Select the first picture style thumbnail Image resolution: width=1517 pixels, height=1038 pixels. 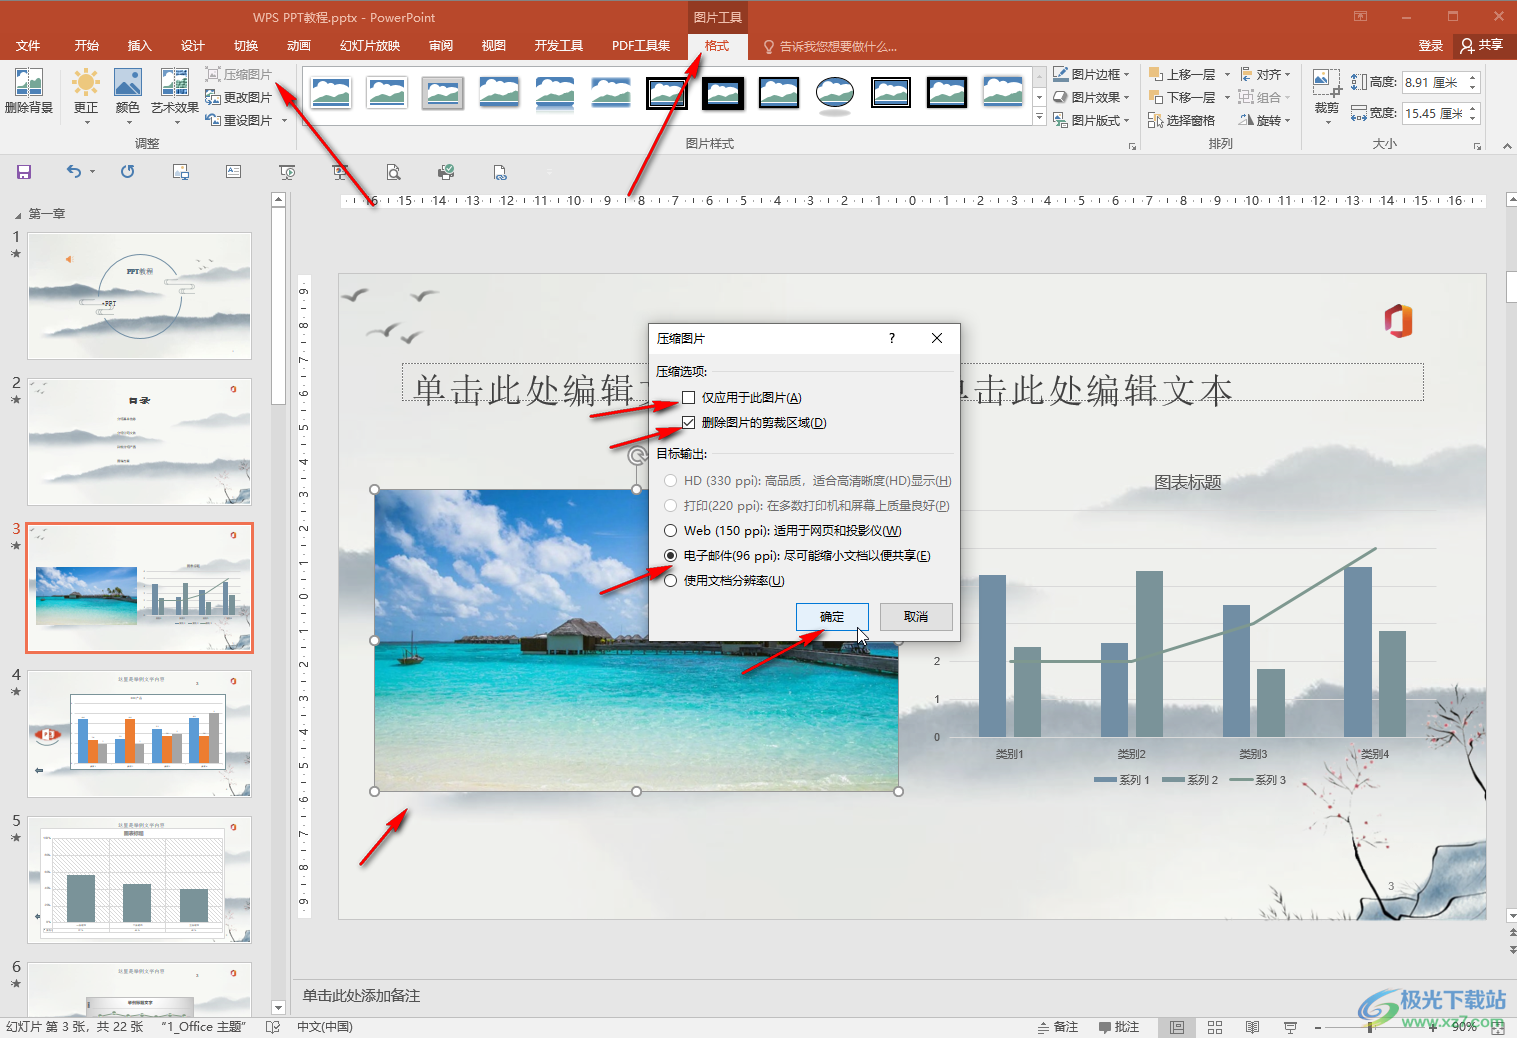330,93
